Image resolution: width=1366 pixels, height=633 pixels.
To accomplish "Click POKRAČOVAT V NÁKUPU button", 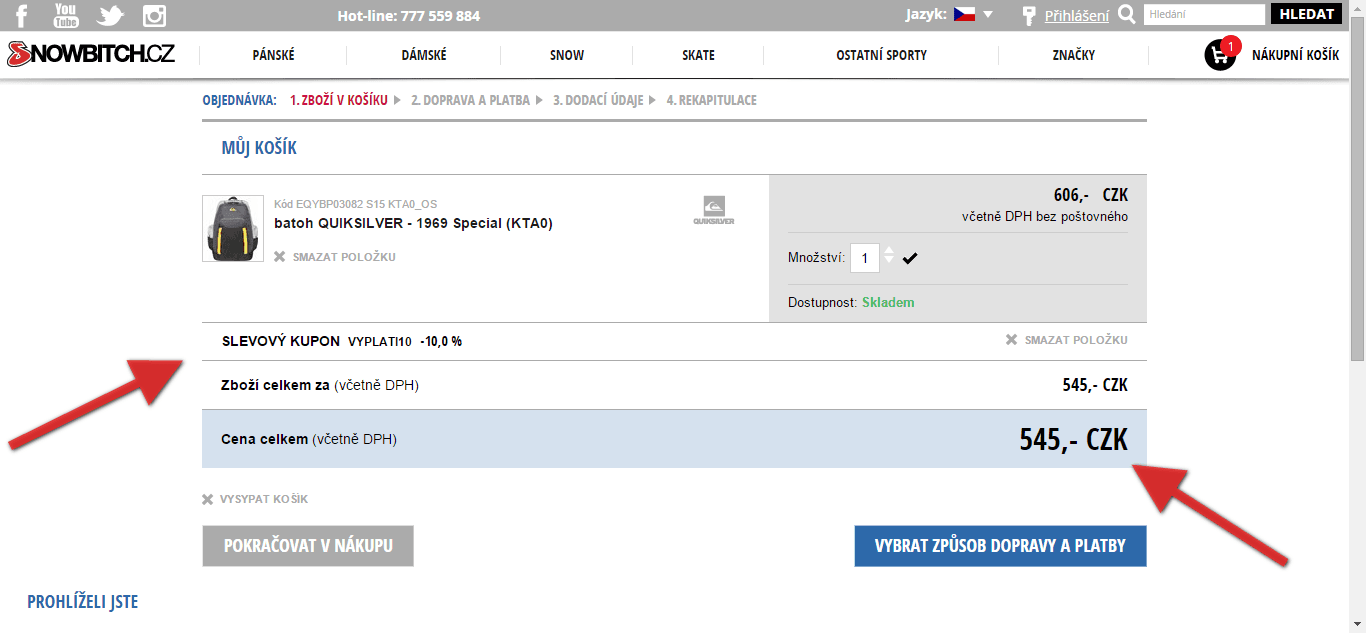I will point(308,546).
